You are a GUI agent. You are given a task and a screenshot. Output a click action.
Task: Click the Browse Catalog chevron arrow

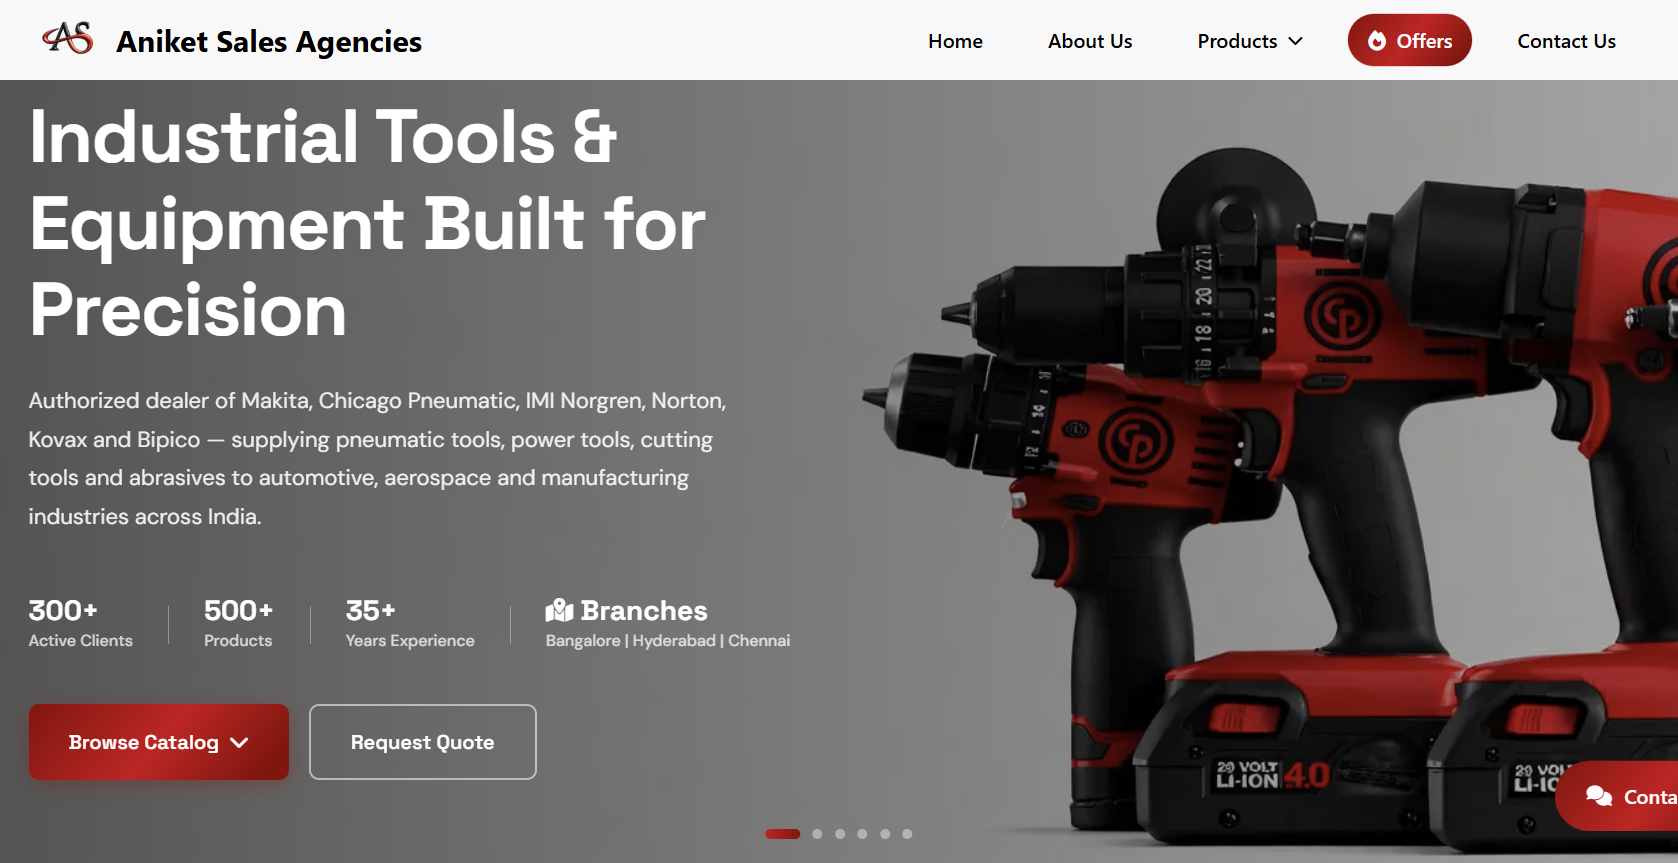click(x=239, y=743)
